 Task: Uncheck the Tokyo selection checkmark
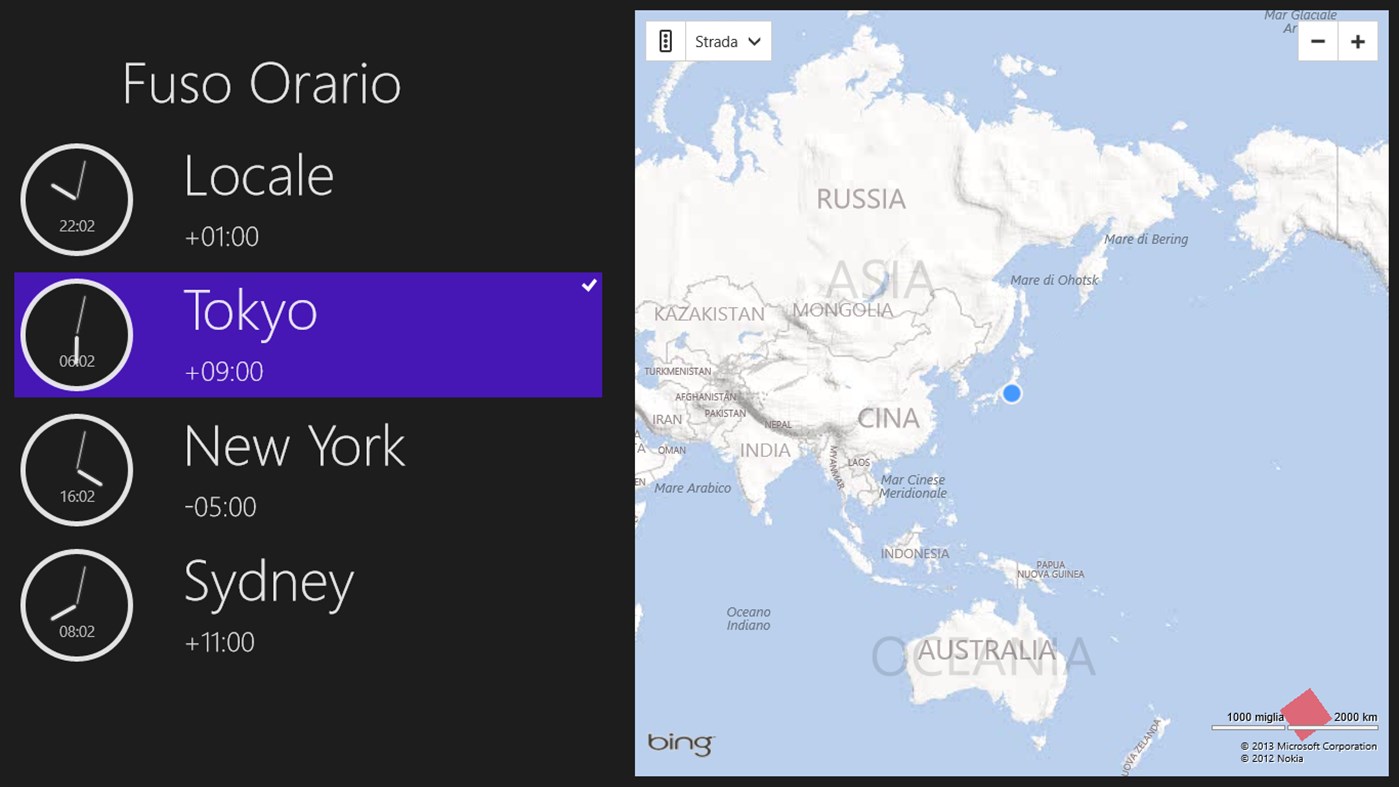pyautogui.click(x=589, y=286)
